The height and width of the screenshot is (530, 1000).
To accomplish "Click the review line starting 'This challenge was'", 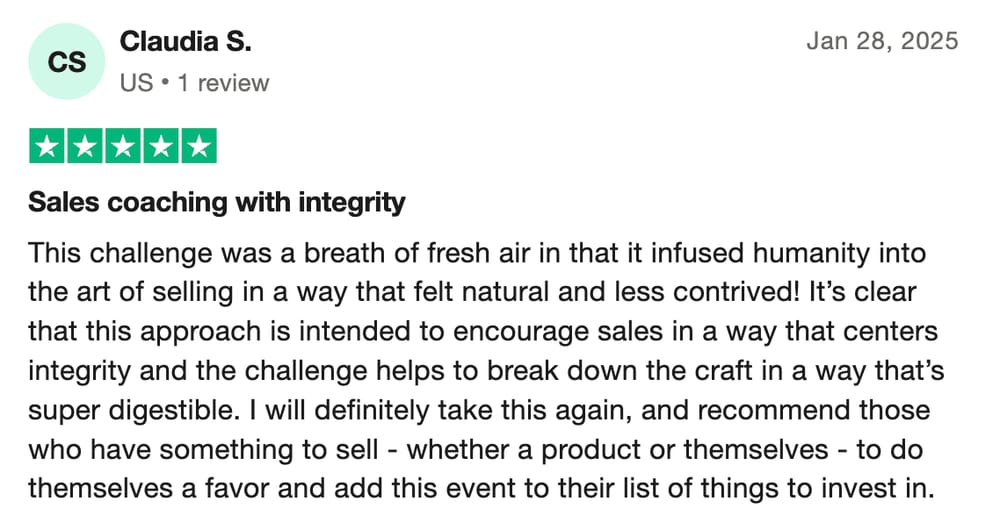I will pos(477,253).
